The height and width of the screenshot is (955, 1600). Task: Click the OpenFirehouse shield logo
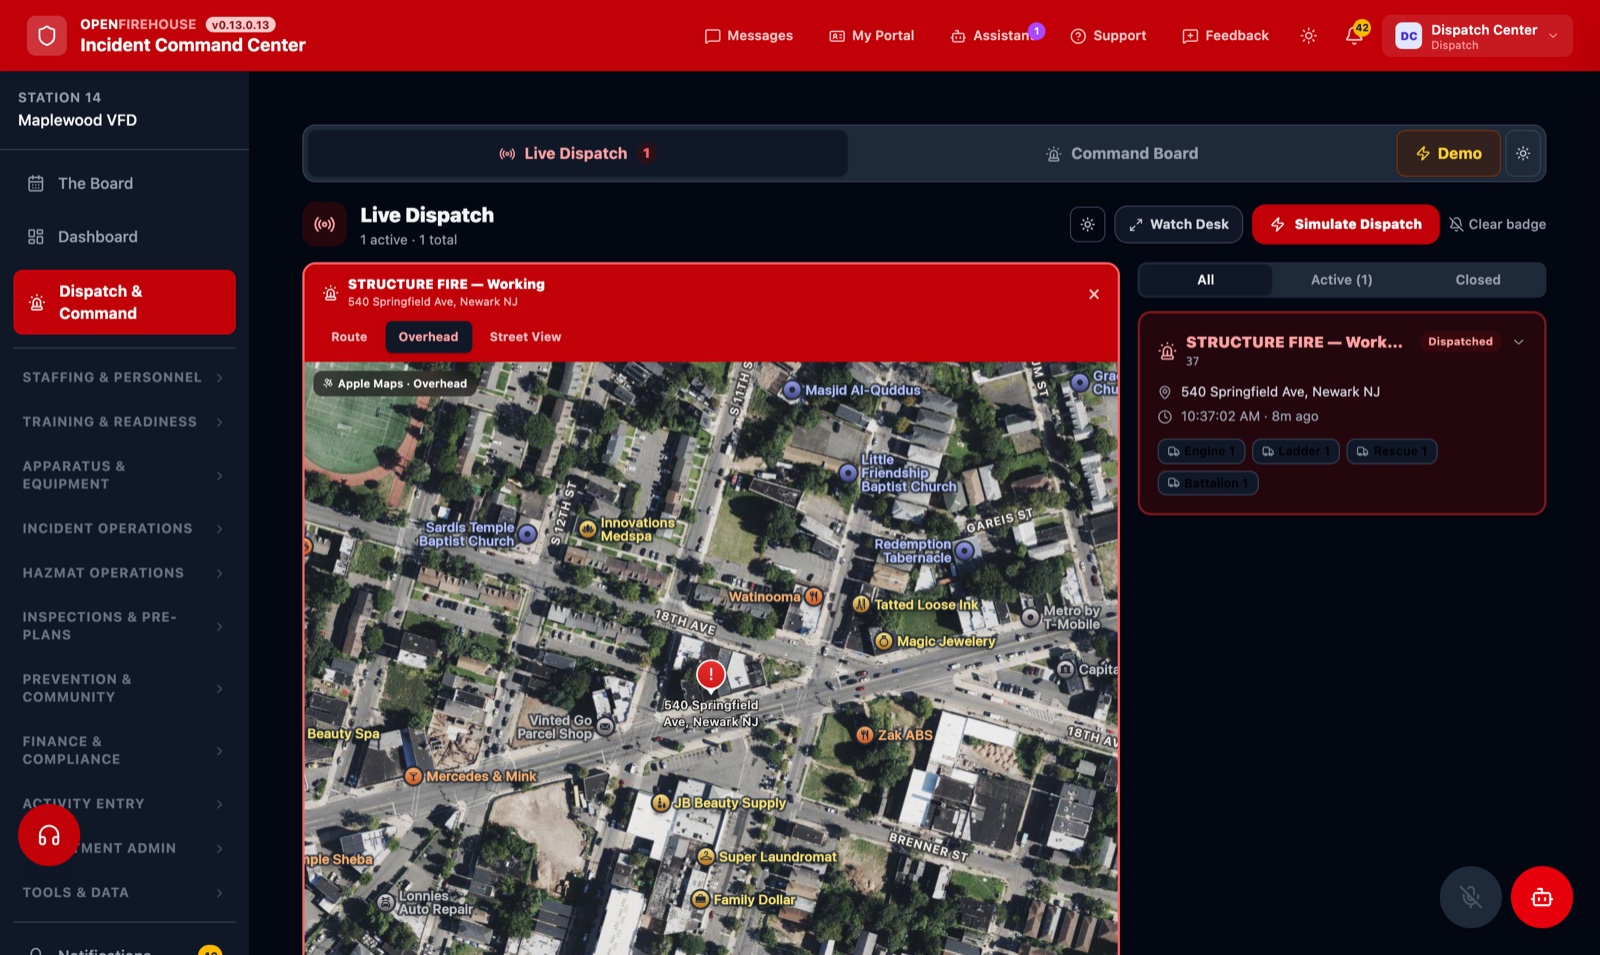coord(46,36)
